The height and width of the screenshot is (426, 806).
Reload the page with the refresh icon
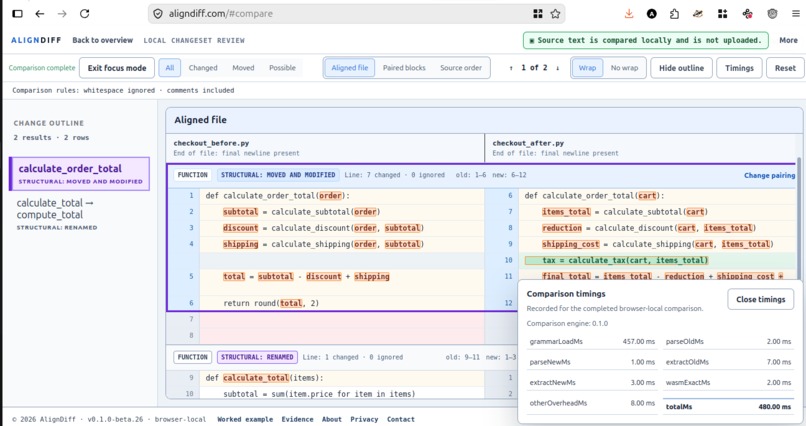pyautogui.click(x=84, y=14)
